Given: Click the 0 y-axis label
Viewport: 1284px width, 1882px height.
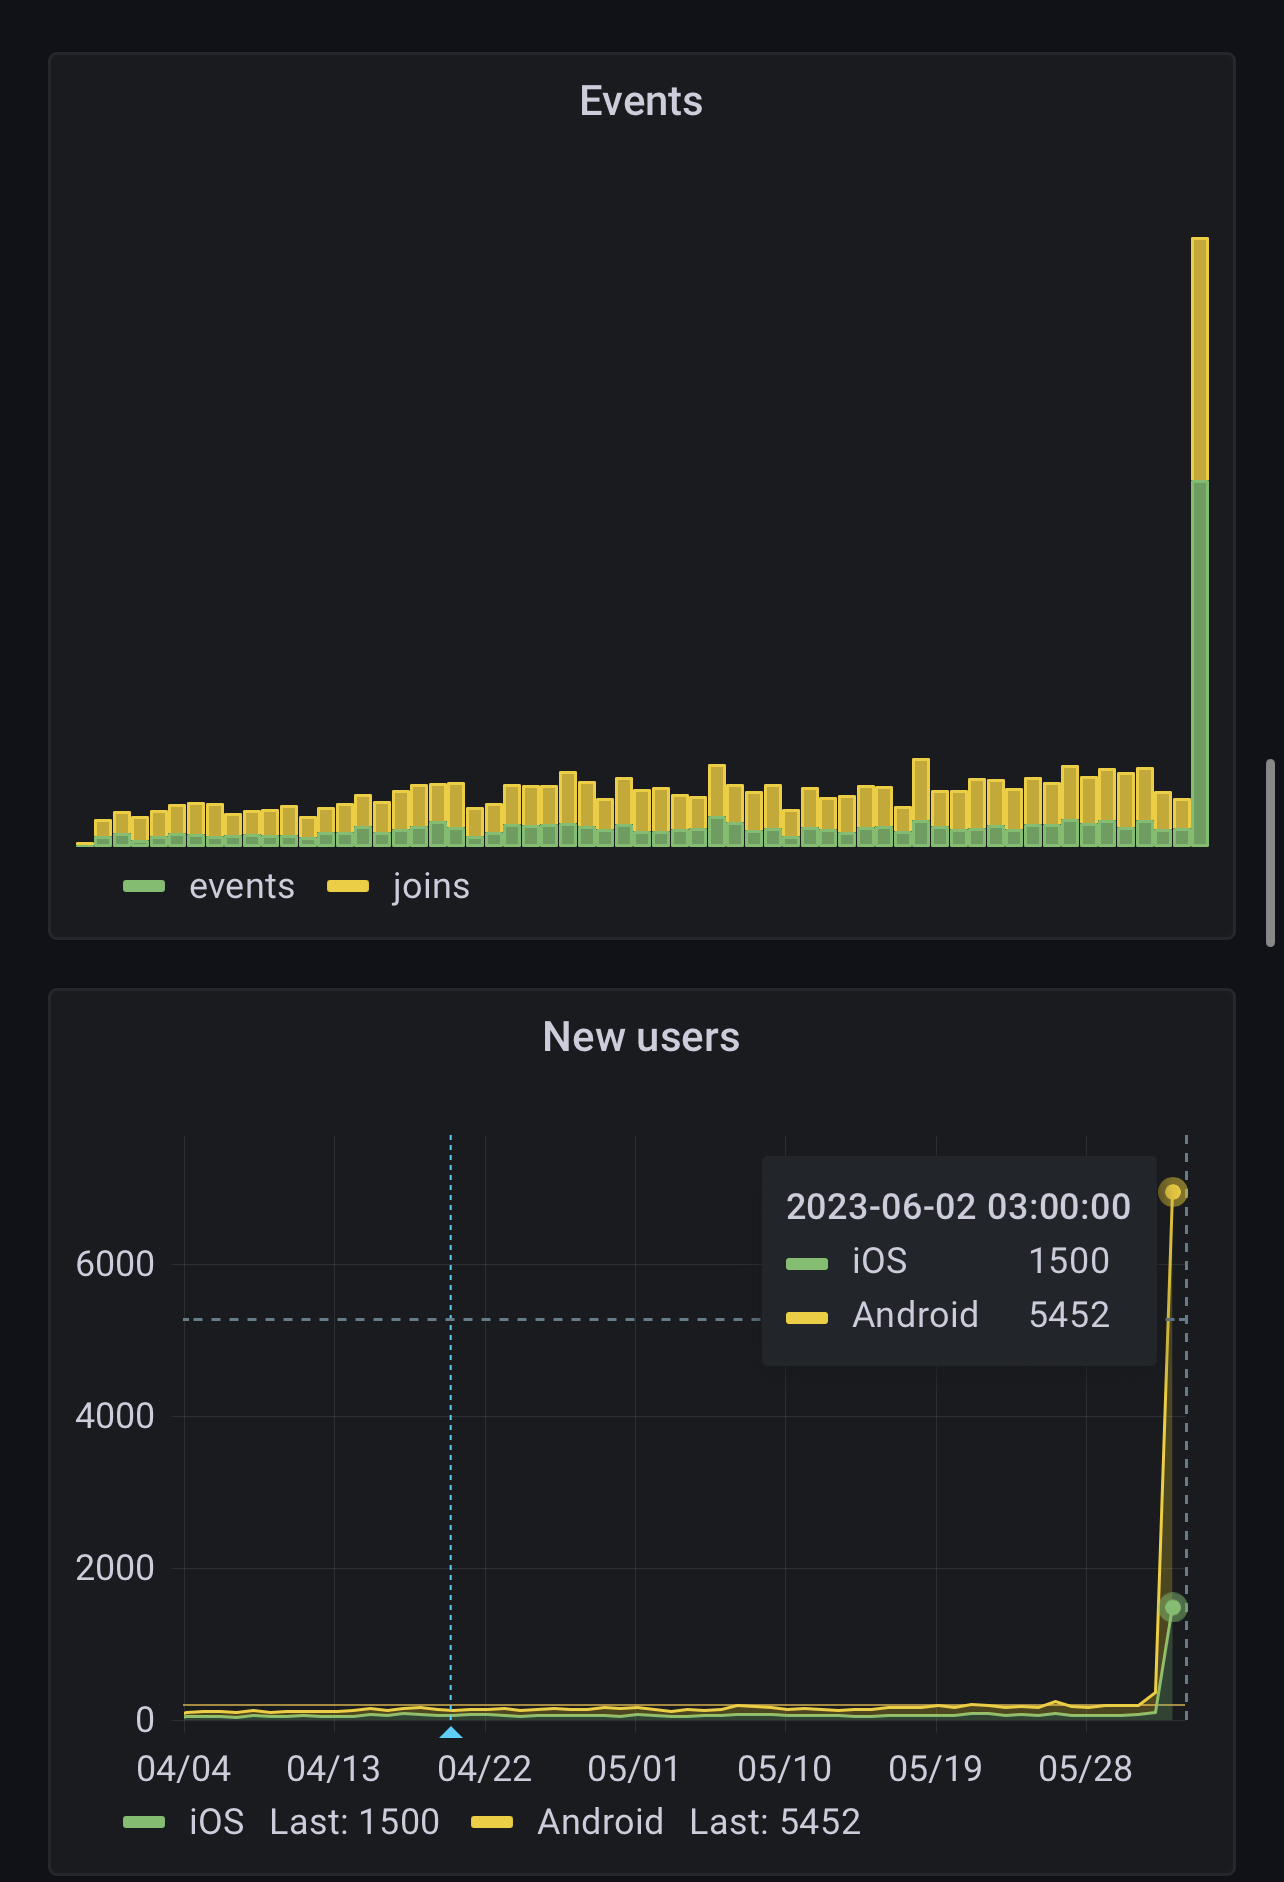Looking at the screenshot, I should (x=145, y=1720).
